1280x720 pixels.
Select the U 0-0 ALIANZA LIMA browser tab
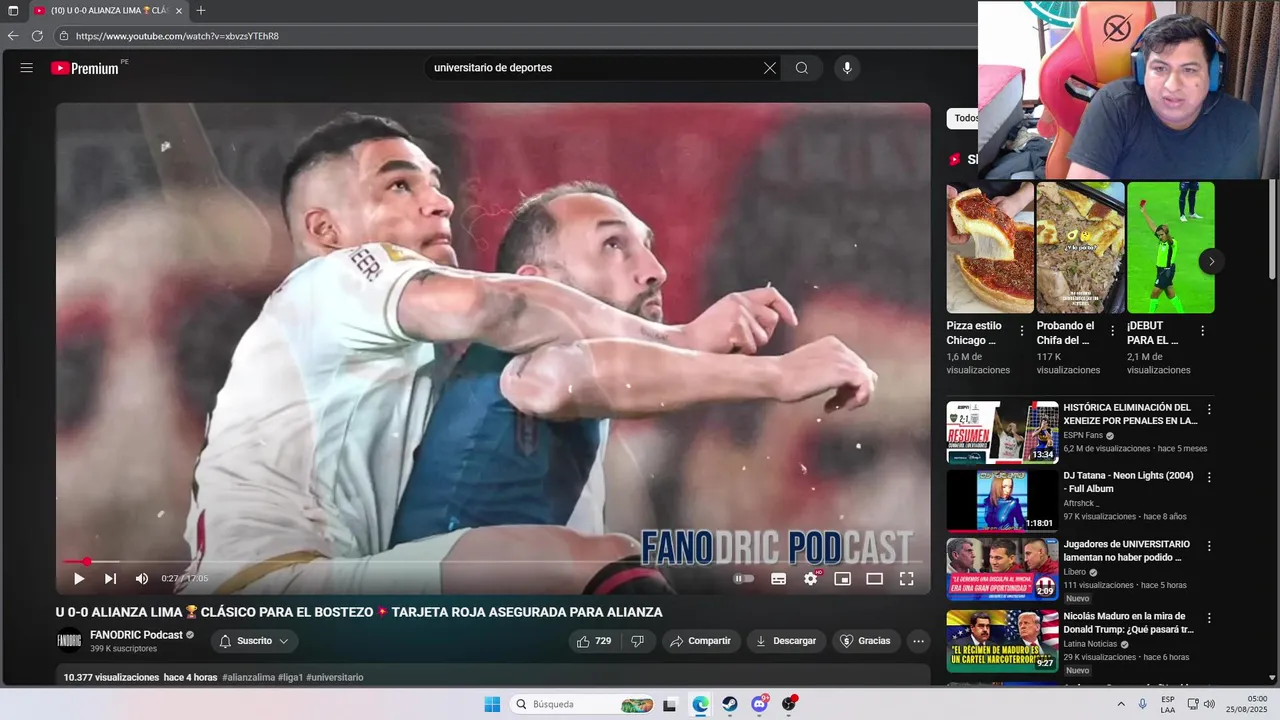pos(108,11)
